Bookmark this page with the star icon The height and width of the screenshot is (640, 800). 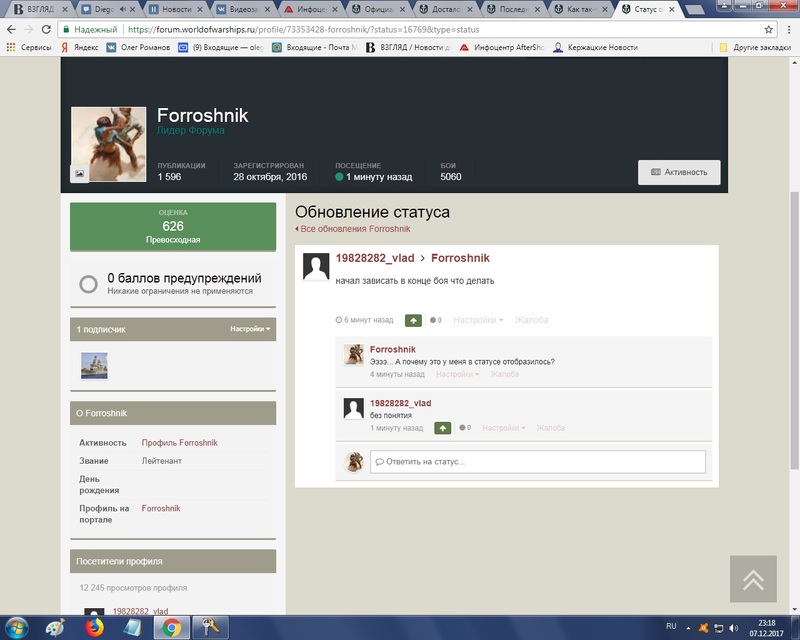[768, 30]
